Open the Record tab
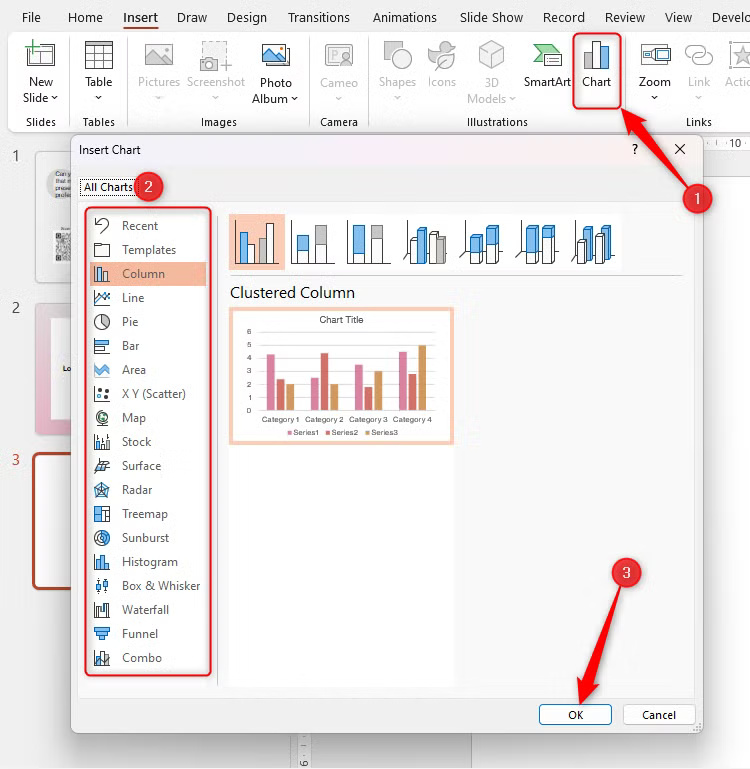This screenshot has height=769, width=750. click(x=564, y=18)
